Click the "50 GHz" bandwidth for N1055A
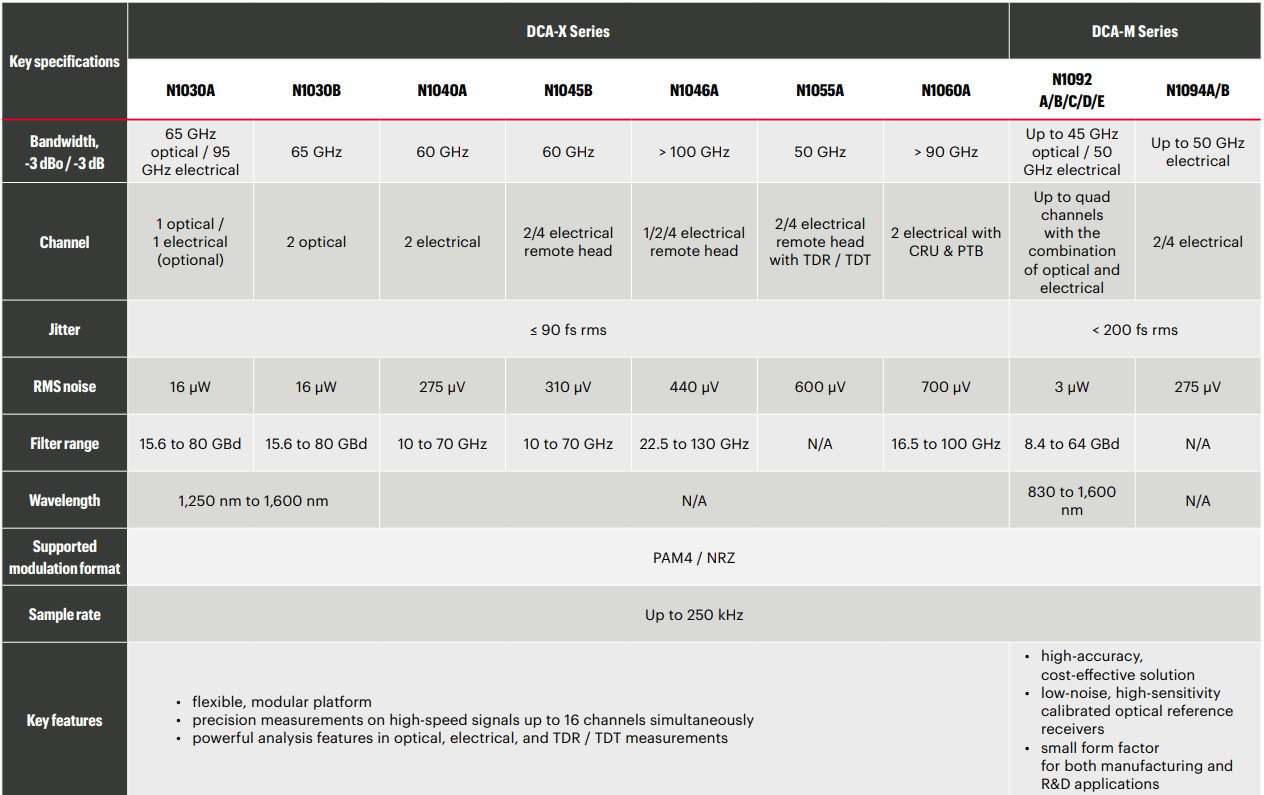Viewport: 1264px width, 795px height. pos(820,152)
